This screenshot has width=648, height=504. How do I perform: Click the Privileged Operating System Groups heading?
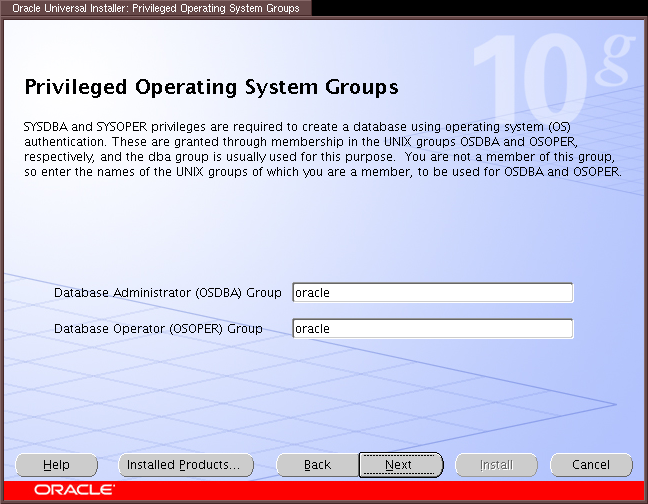[x=211, y=88]
